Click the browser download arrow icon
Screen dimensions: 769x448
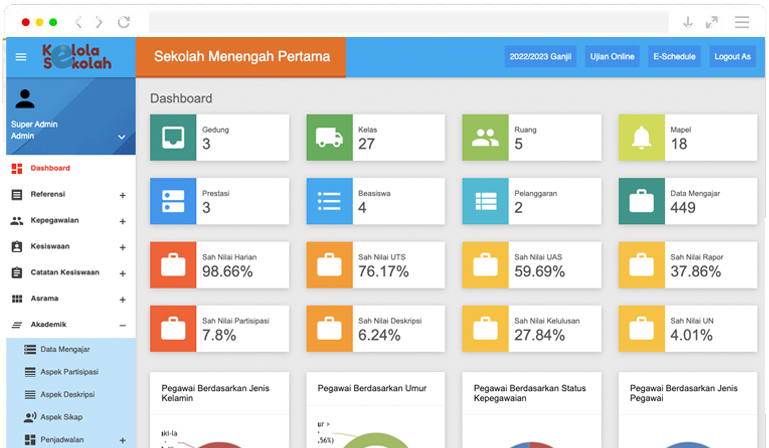point(688,22)
